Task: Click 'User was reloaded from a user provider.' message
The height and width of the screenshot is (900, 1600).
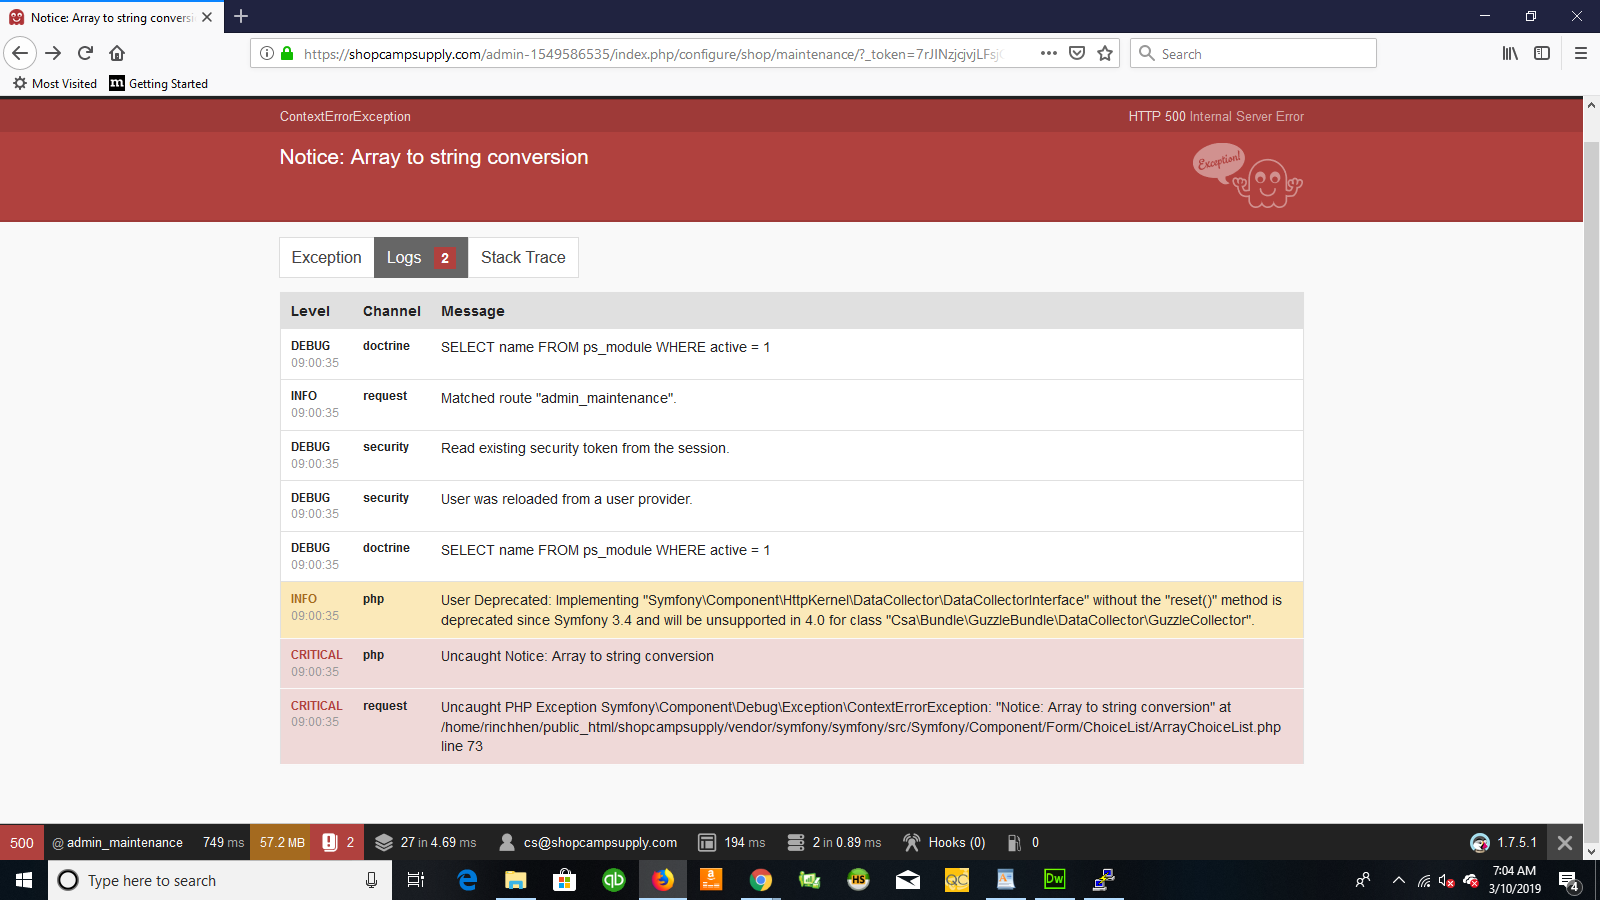Action: tap(567, 499)
